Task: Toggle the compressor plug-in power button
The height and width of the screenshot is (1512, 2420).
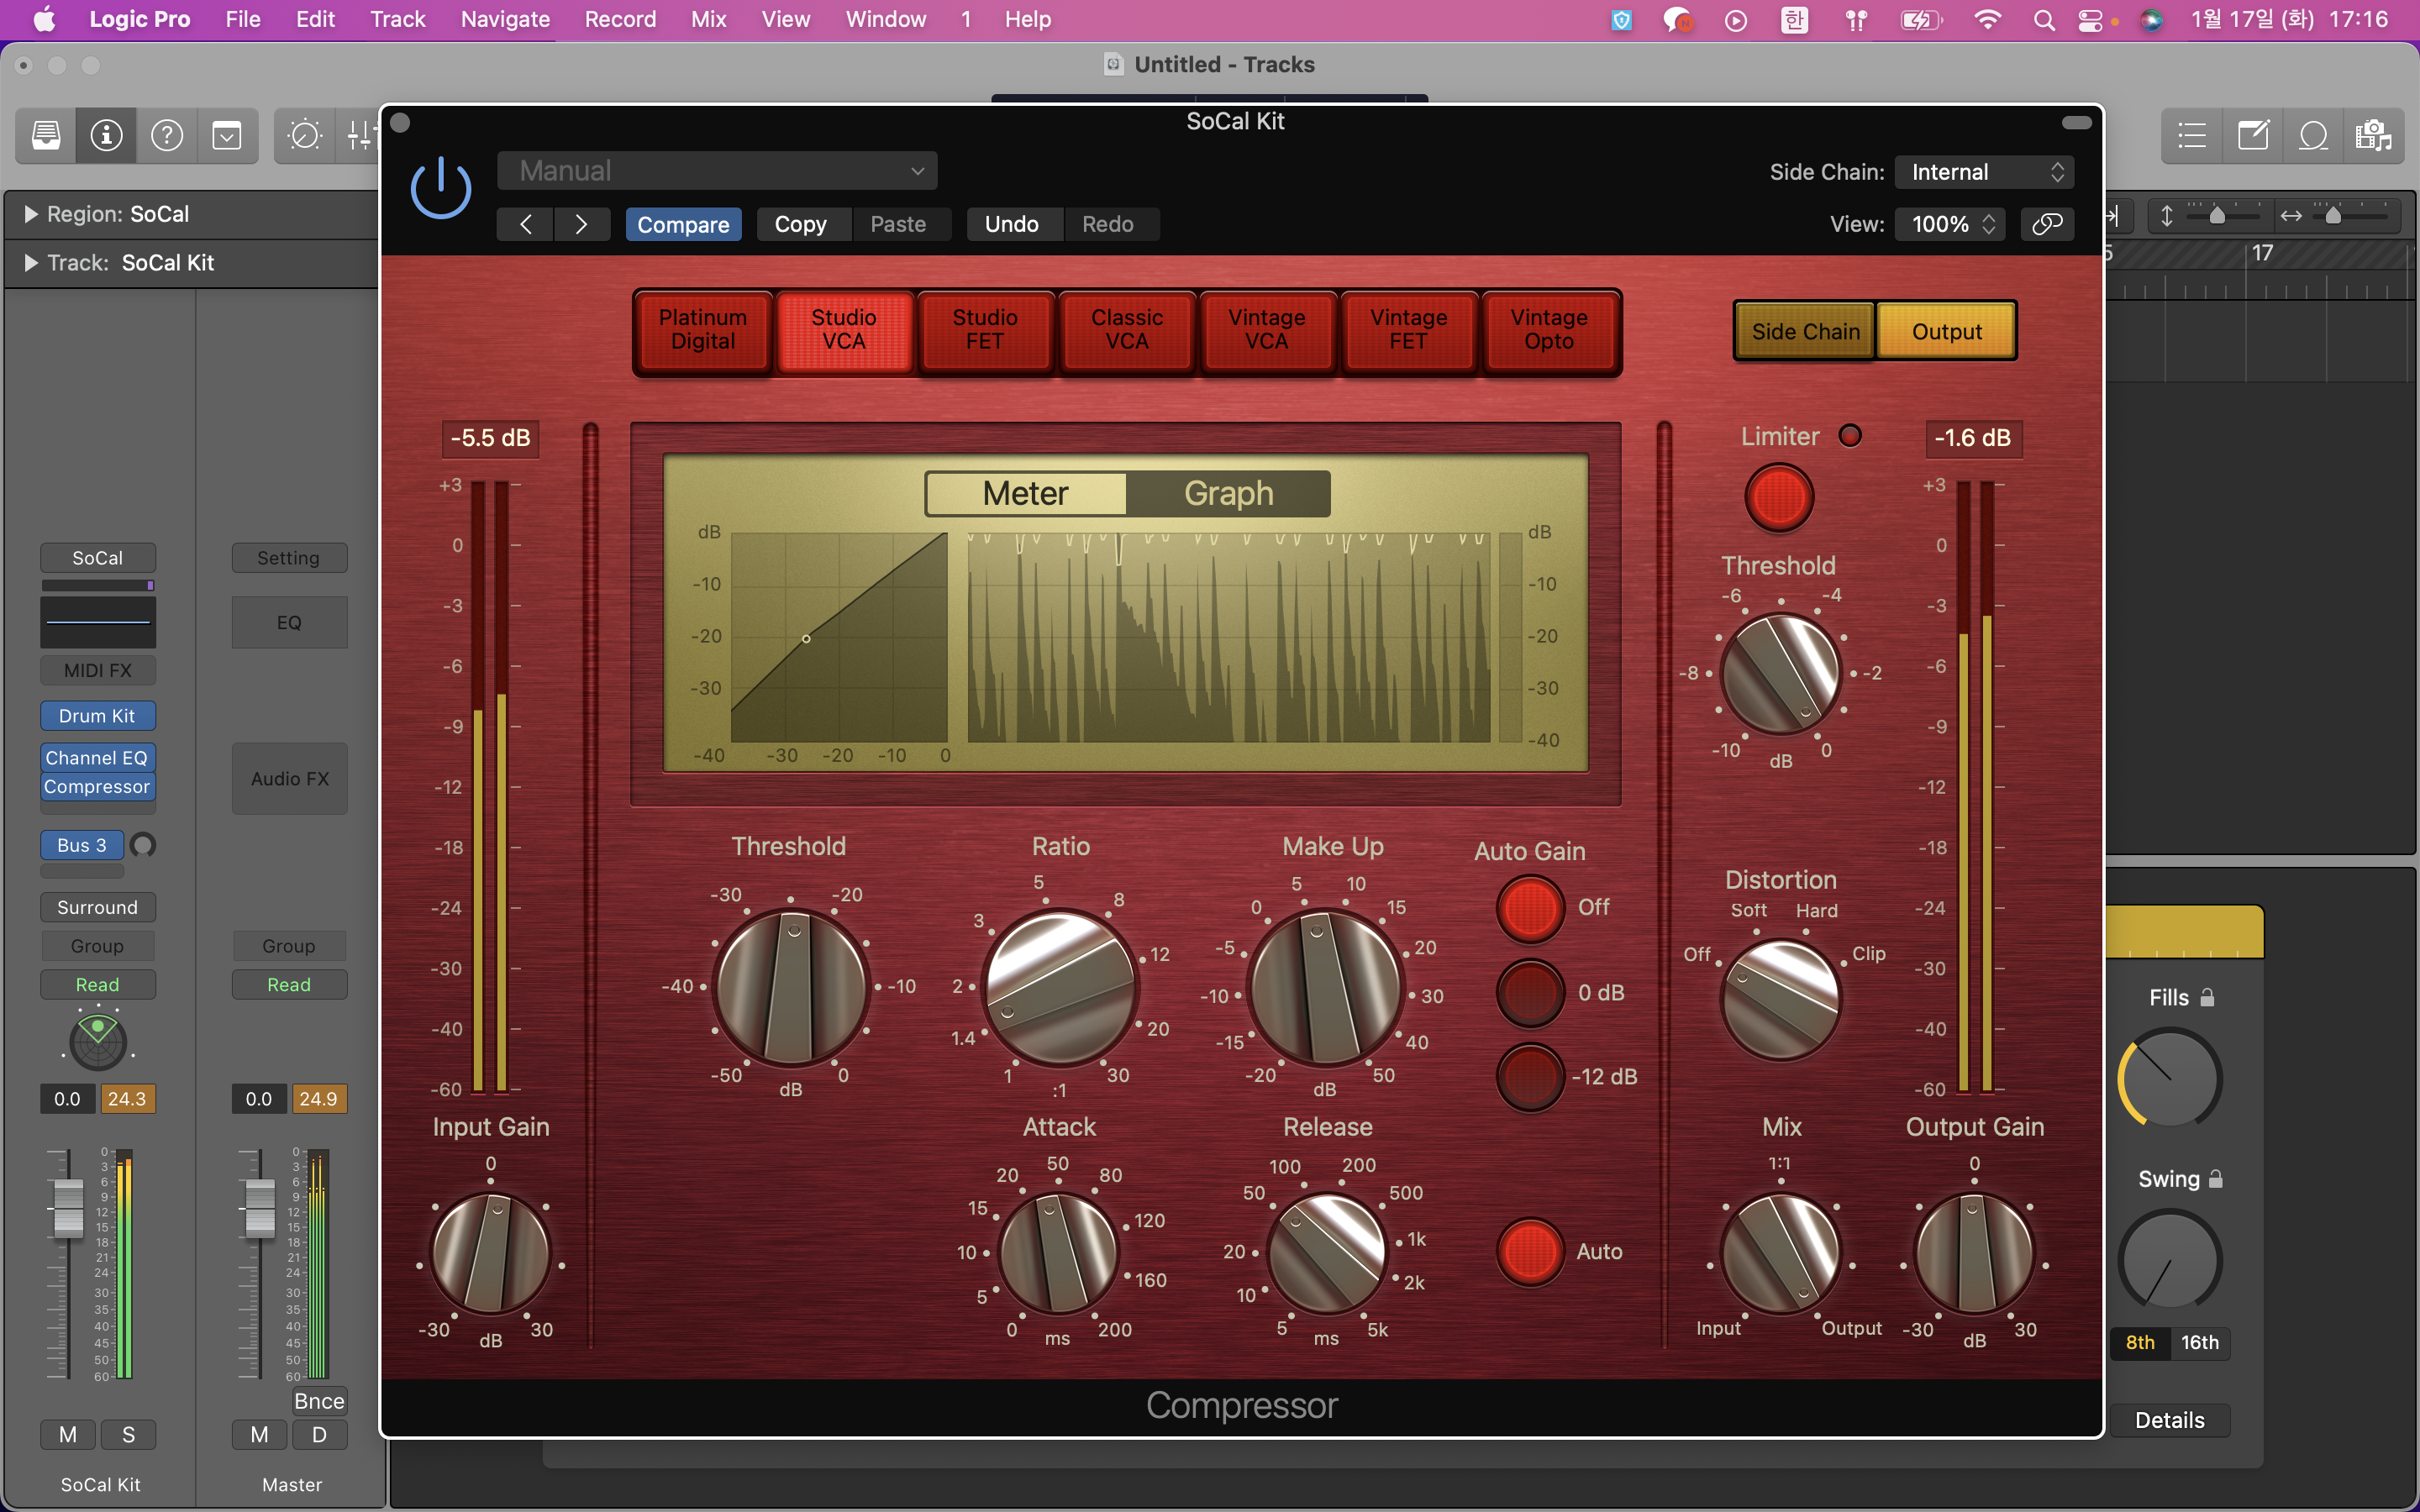Action: [x=441, y=189]
